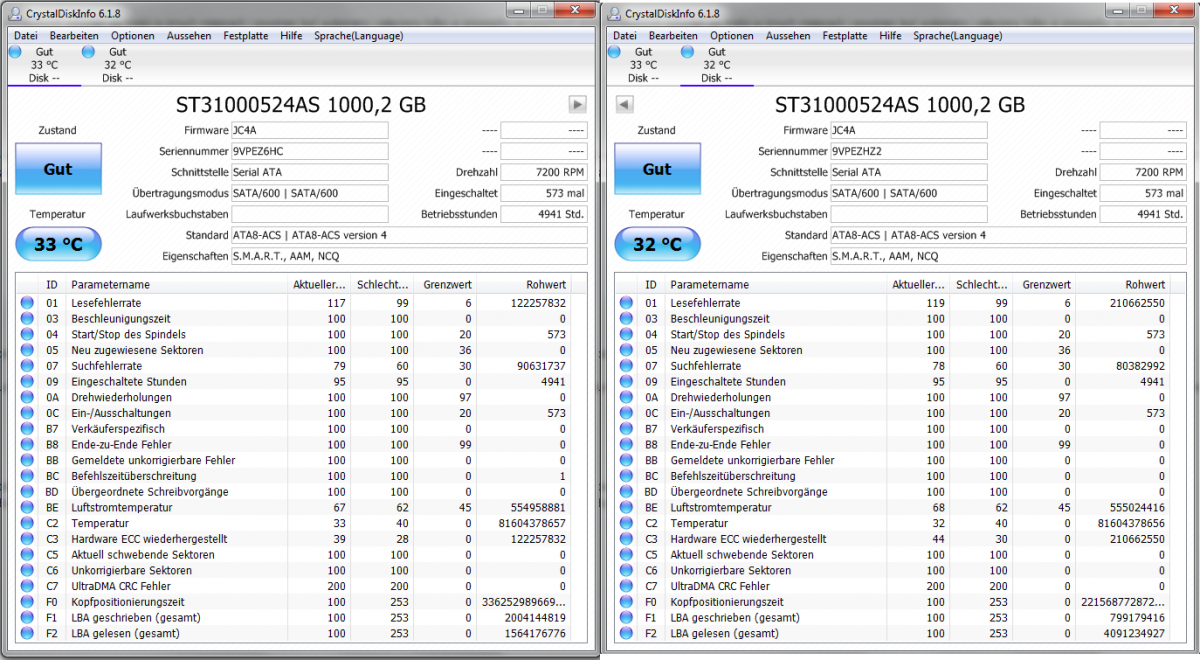This screenshot has width=1200, height=660.
Task: Open Aussehen menu in right window
Action: pos(788,35)
